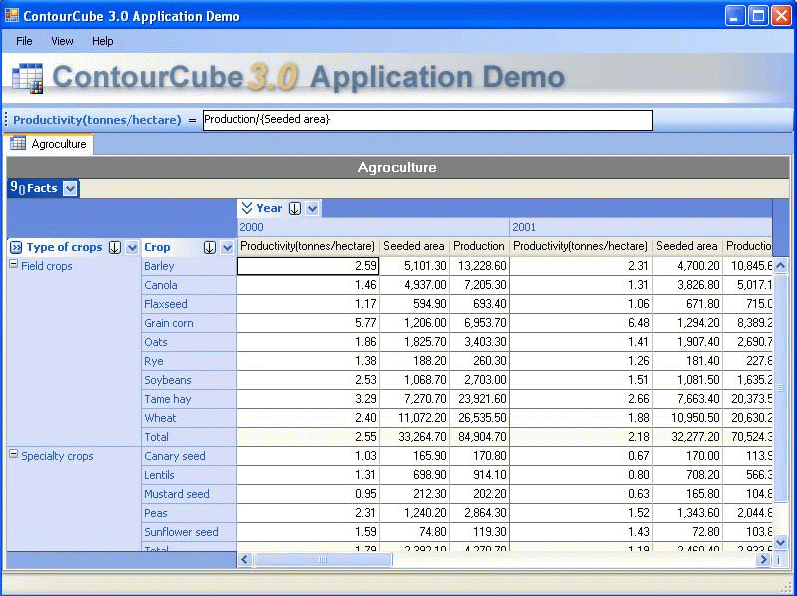Click the vertical scrollbar down arrow

tap(780, 542)
